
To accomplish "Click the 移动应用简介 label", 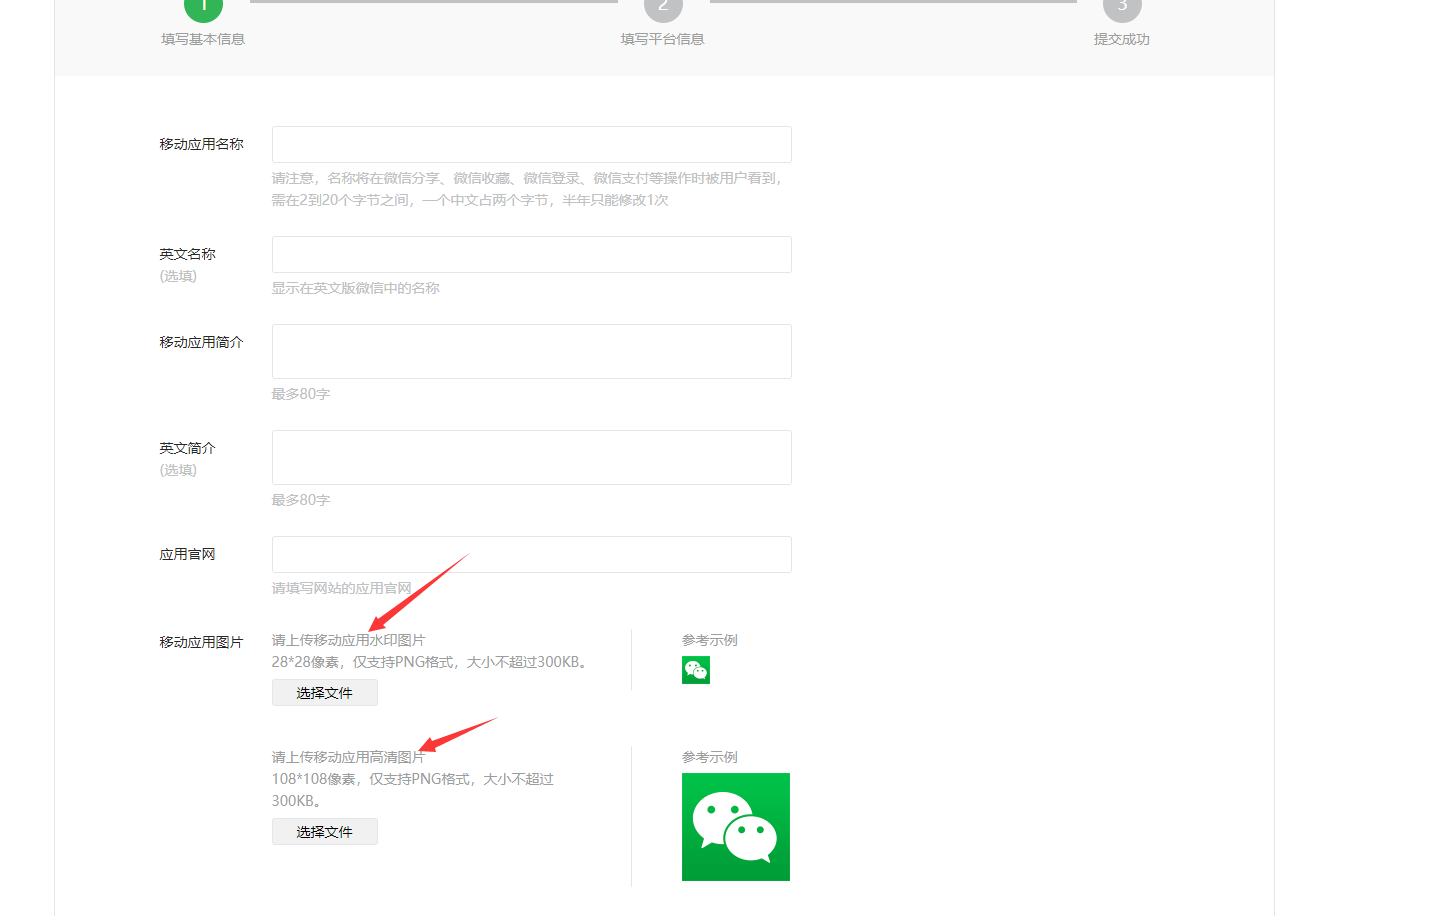I will click(202, 342).
